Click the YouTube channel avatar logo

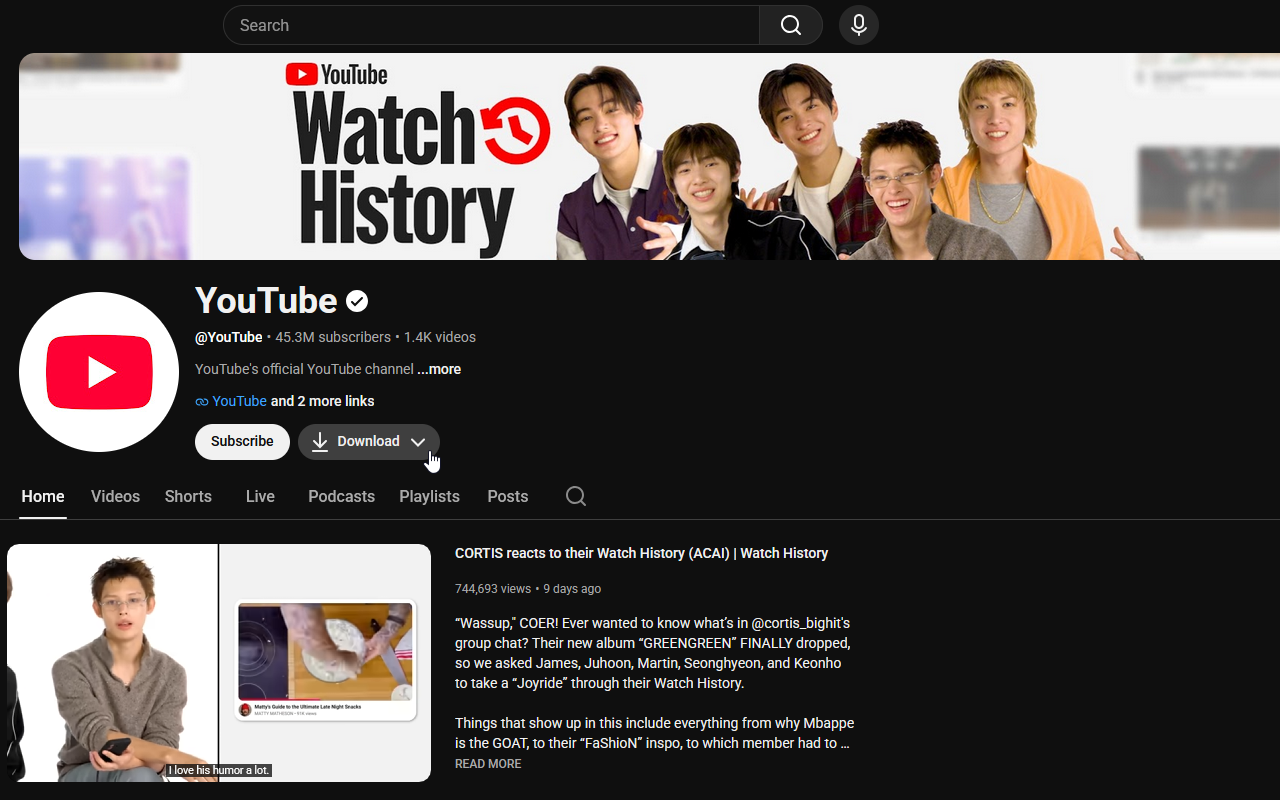(x=99, y=372)
